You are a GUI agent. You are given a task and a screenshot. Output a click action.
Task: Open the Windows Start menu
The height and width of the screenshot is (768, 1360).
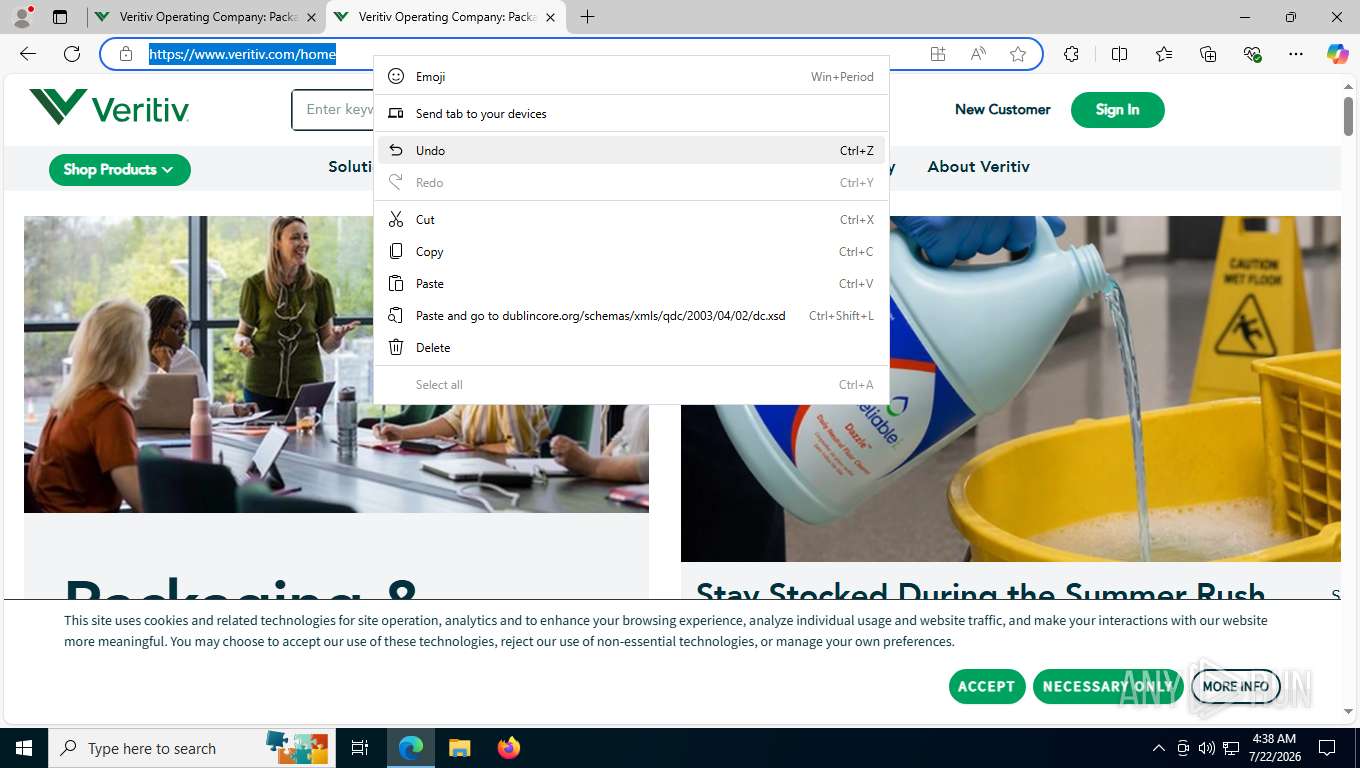pos(23,748)
